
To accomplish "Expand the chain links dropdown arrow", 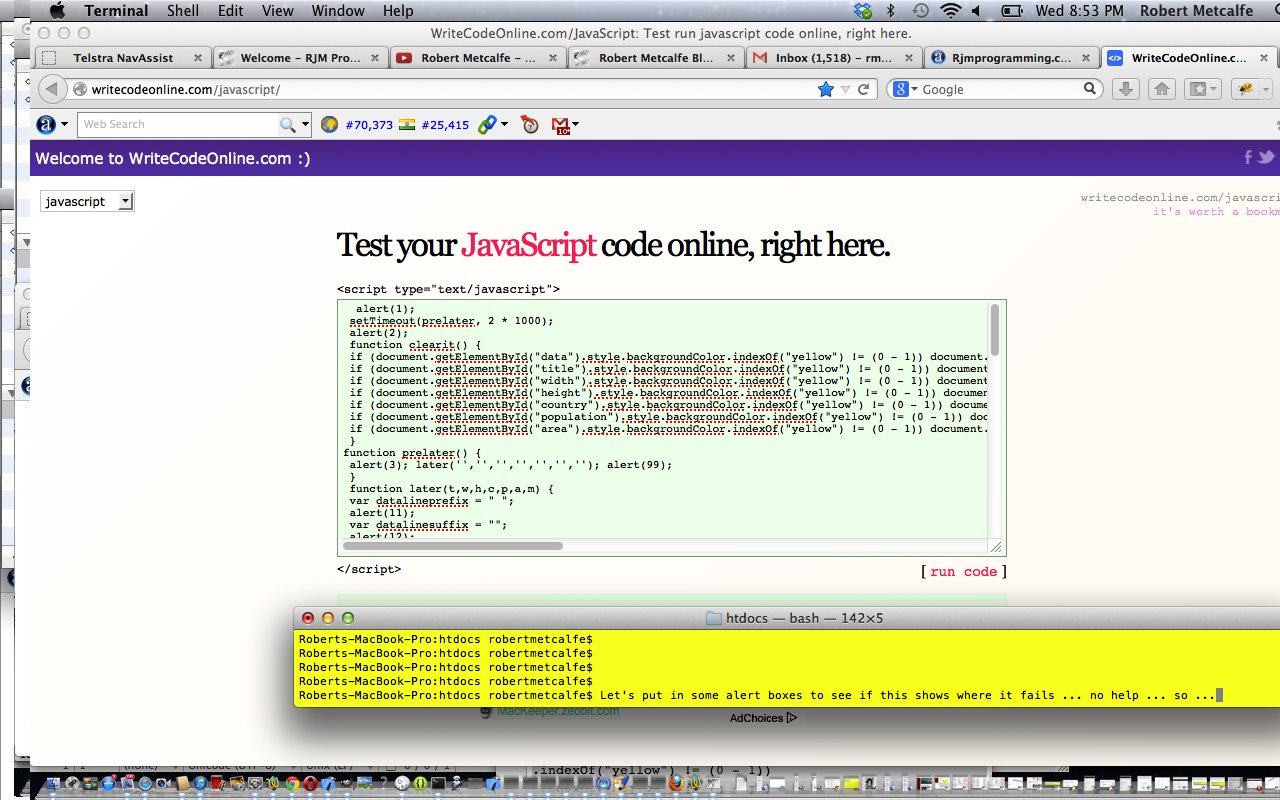I will 504,125.
